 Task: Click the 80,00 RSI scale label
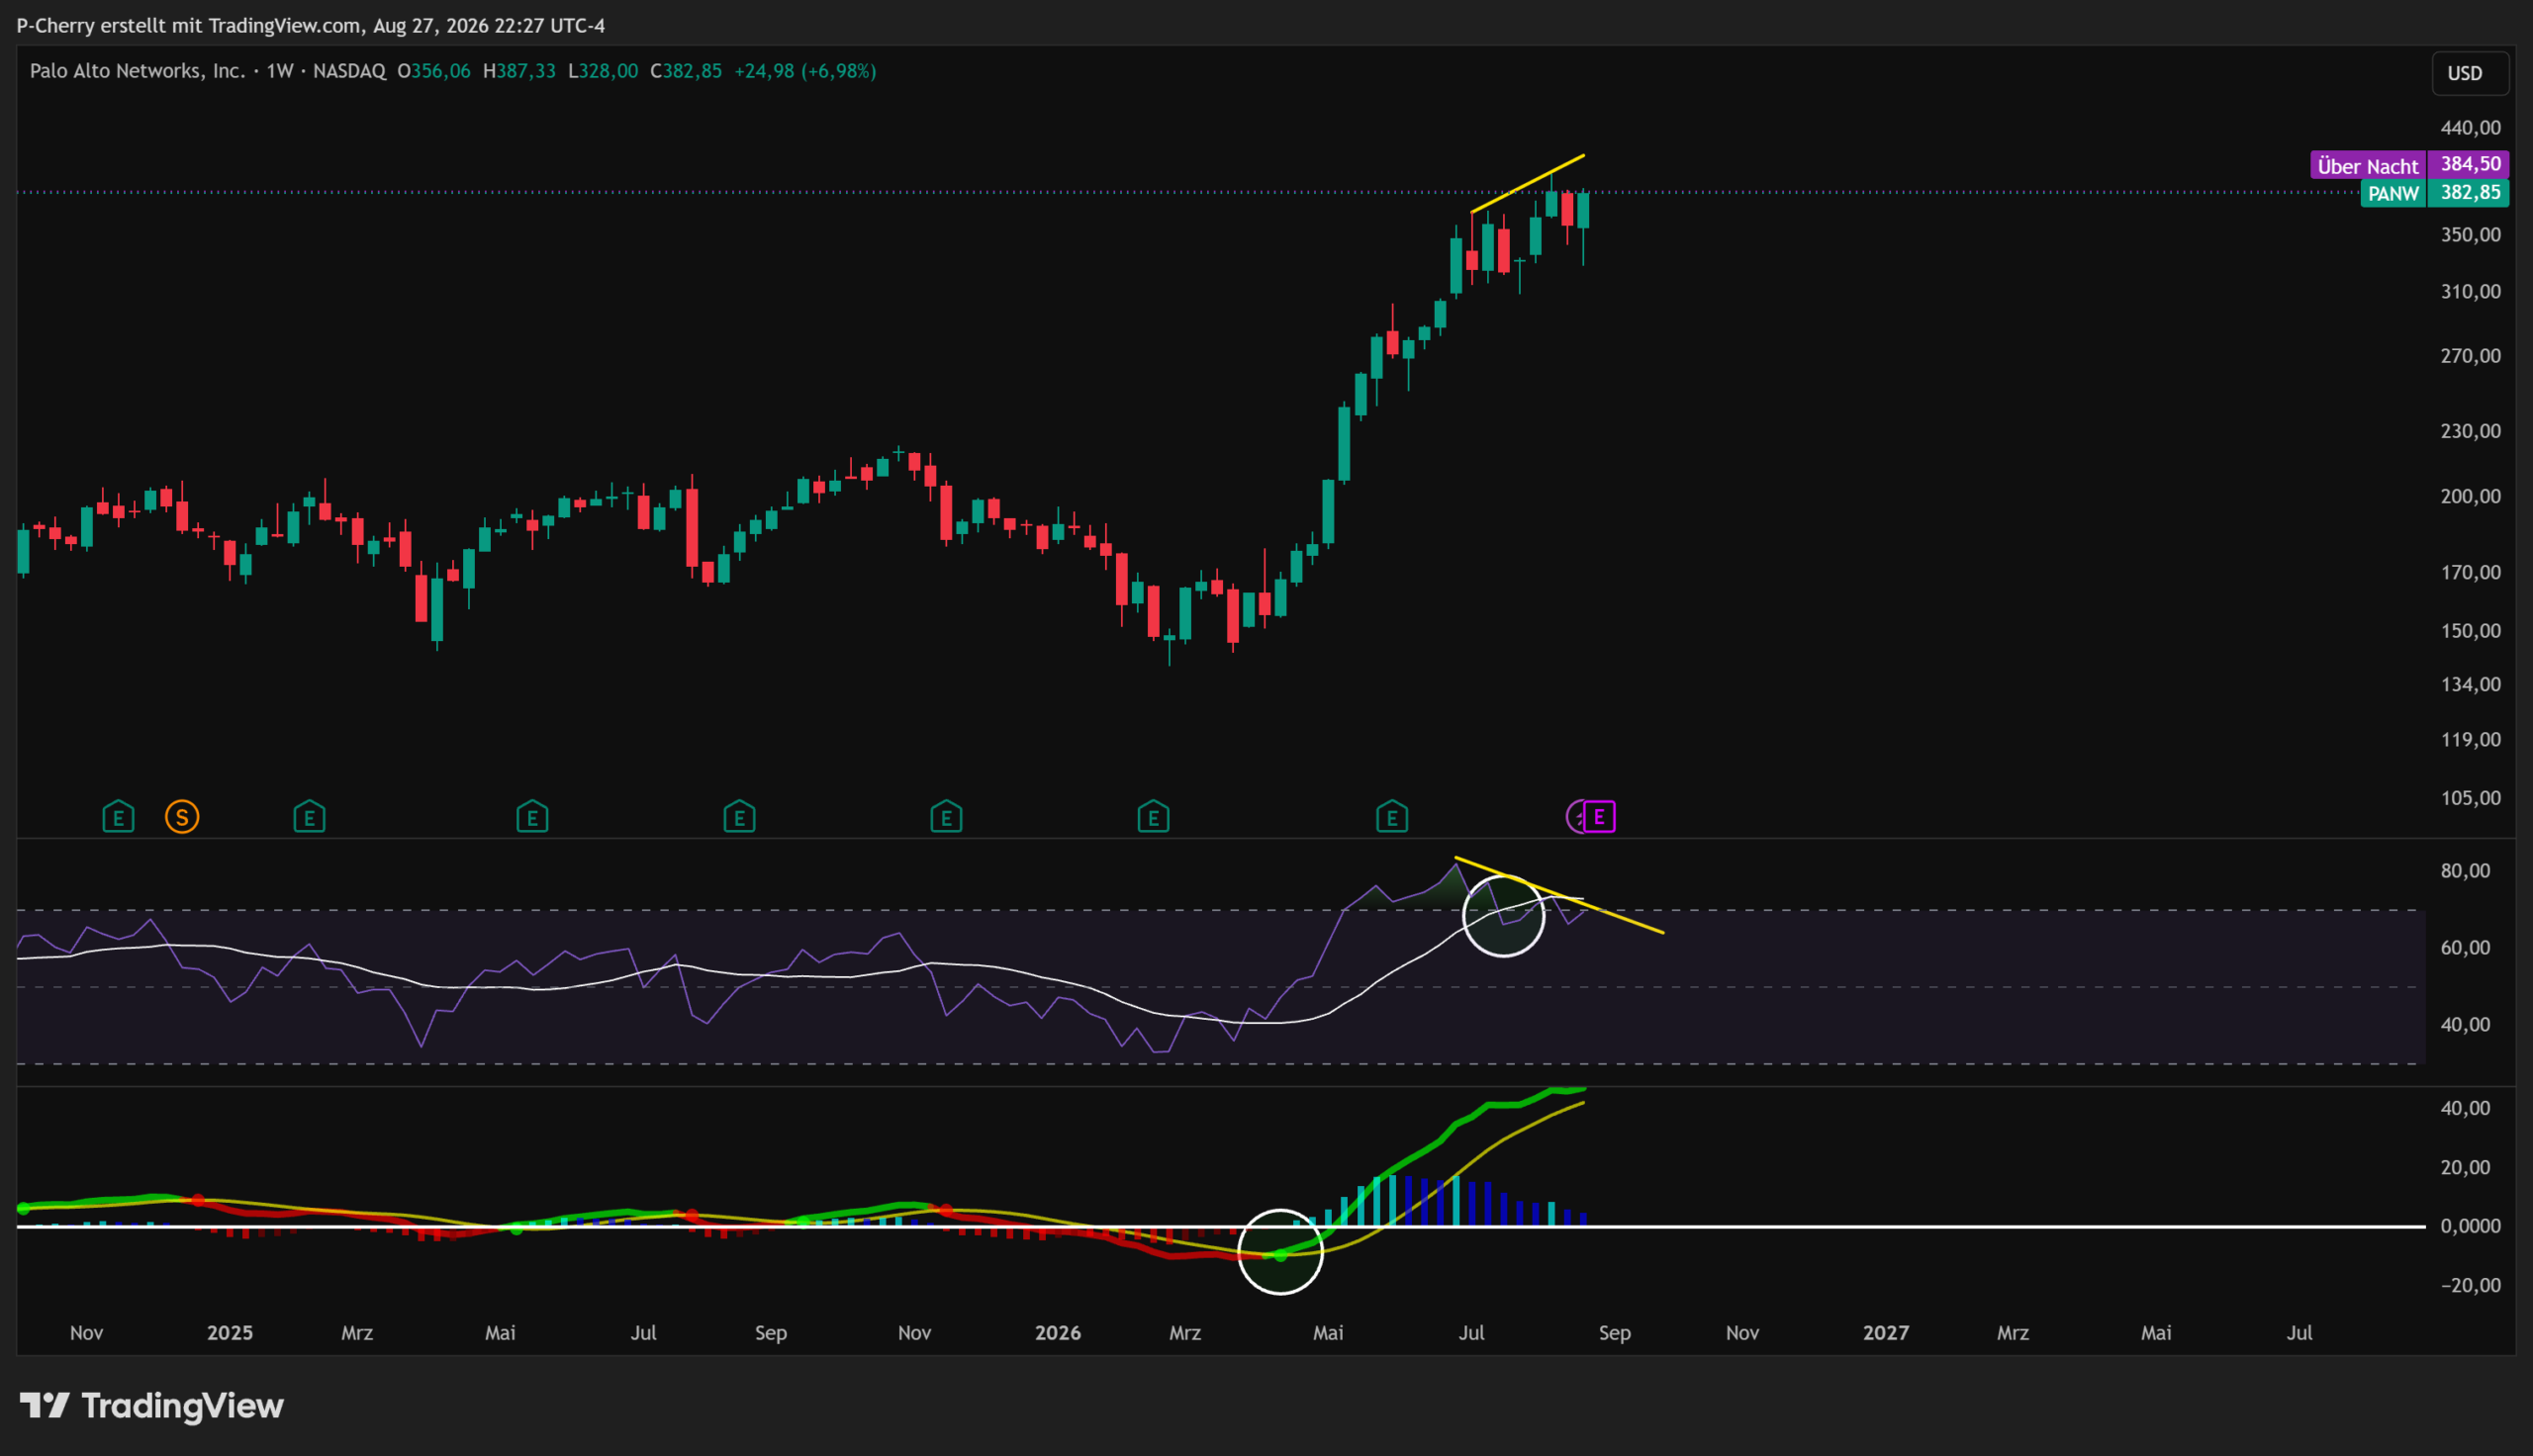pyautogui.click(x=2465, y=871)
